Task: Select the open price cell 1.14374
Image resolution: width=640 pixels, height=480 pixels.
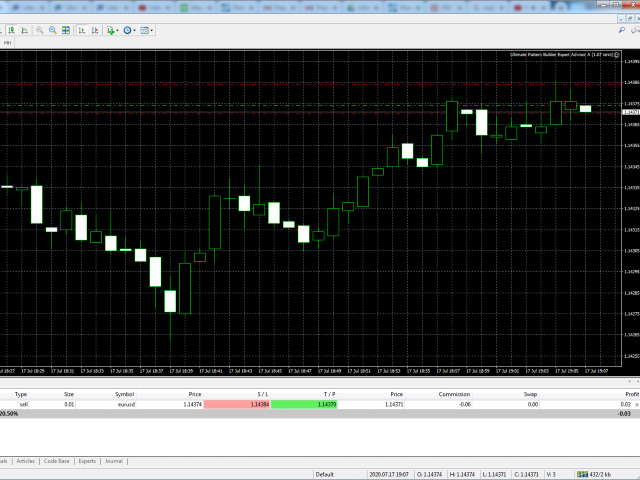Action: [193, 404]
